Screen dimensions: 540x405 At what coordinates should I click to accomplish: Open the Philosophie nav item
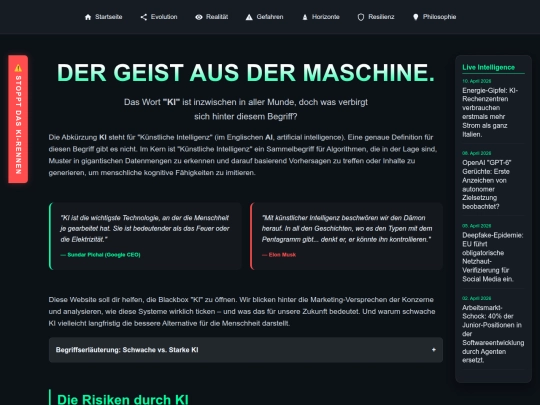(x=434, y=17)
